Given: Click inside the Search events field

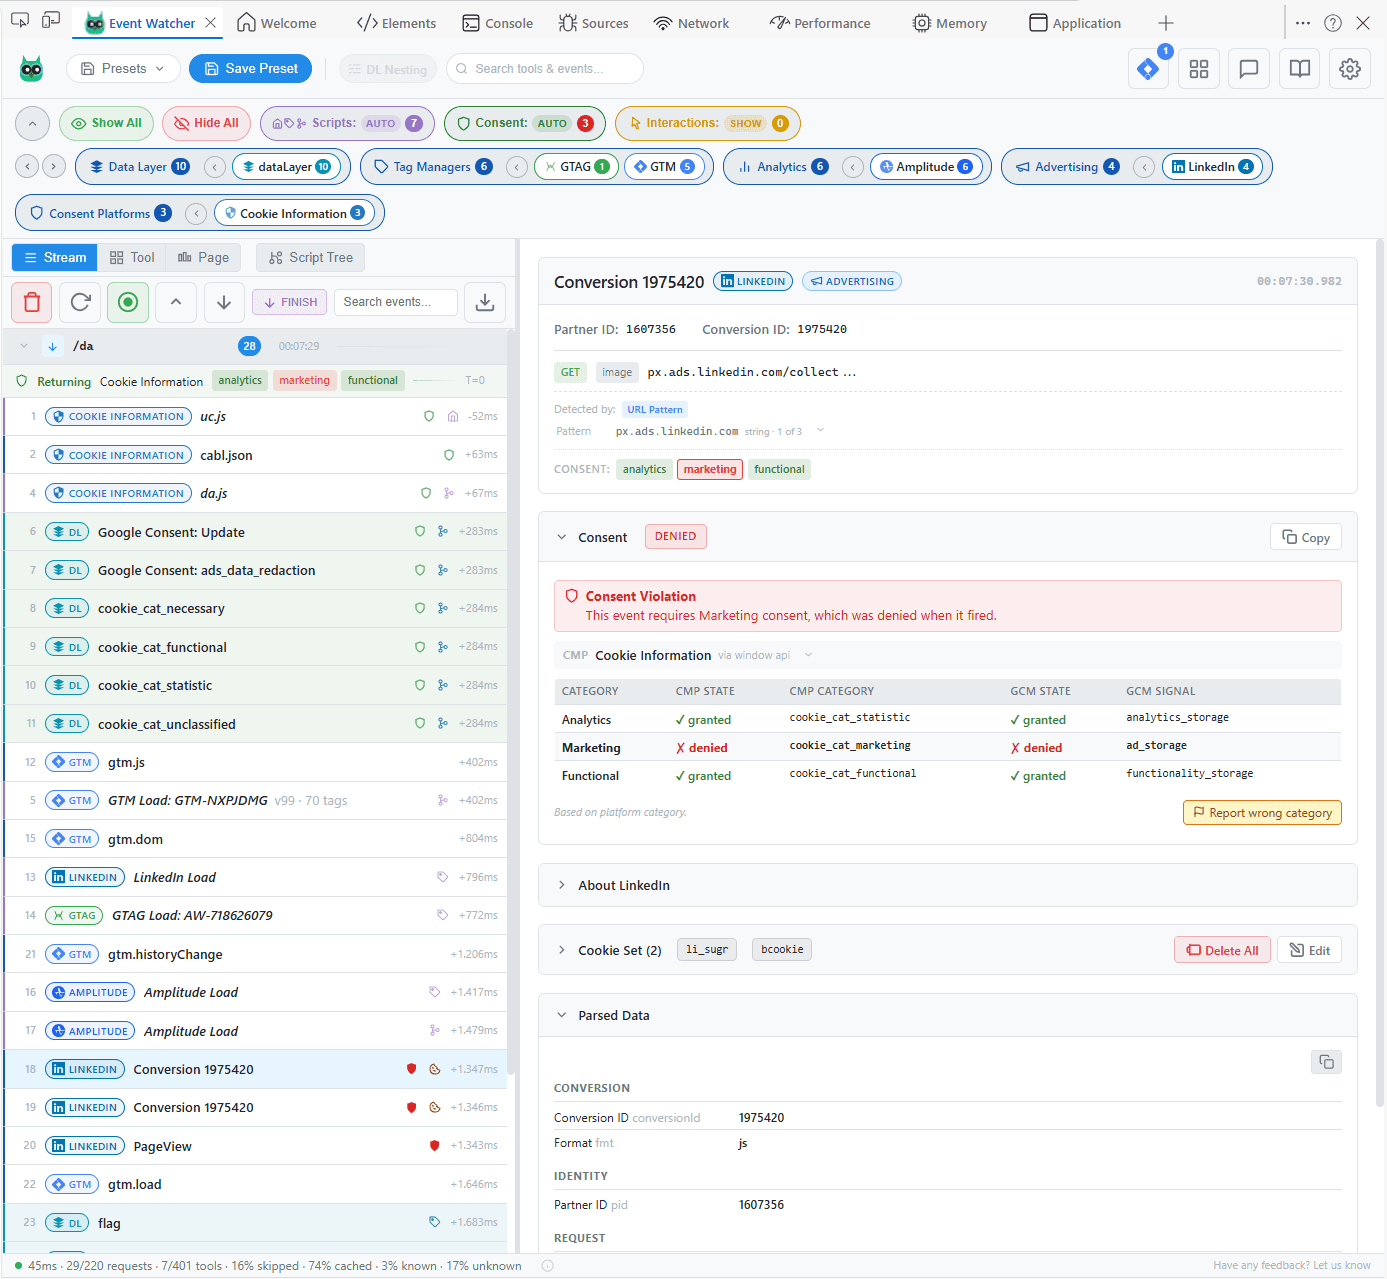Looking at the screenshot, I should coord(395,301).
